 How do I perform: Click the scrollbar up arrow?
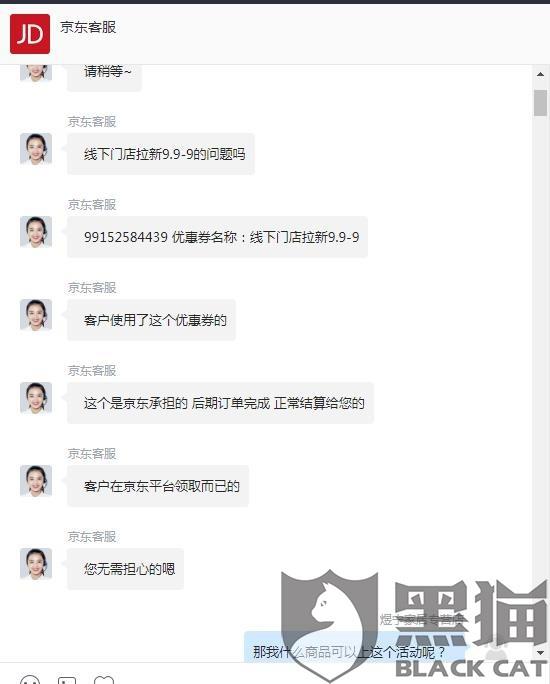point(540,75)
